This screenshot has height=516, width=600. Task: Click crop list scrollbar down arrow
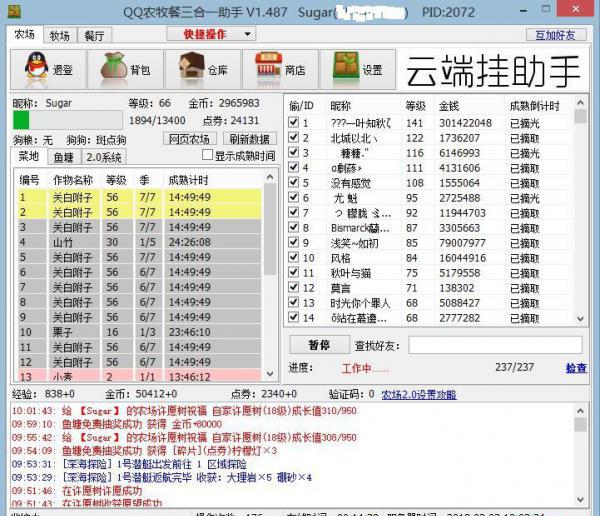(270, 374)
